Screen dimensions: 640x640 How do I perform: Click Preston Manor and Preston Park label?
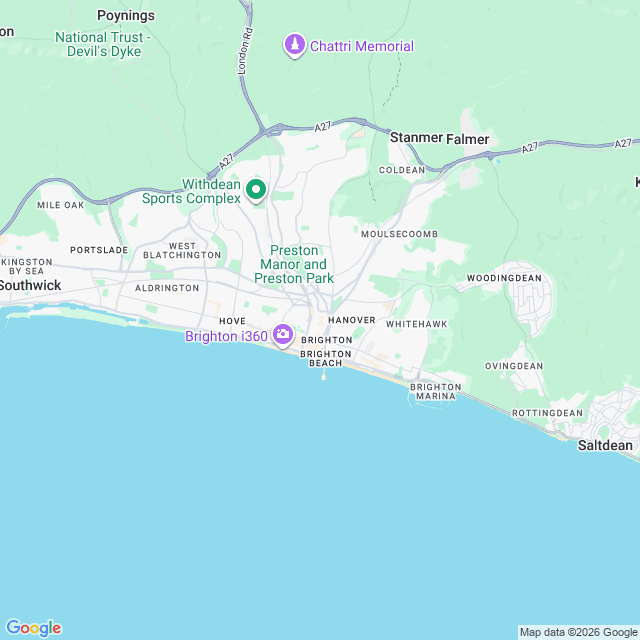point(294,264)
